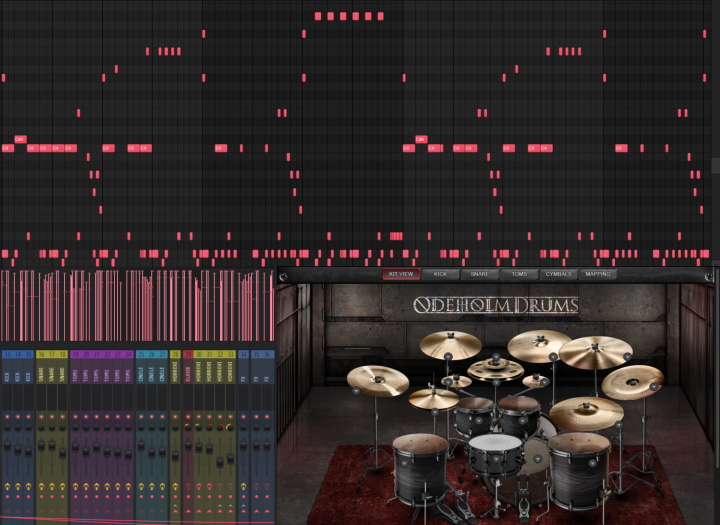Open the Toms tab
The width and height of the screenshot is (720, 525).
tap(519, 274)
